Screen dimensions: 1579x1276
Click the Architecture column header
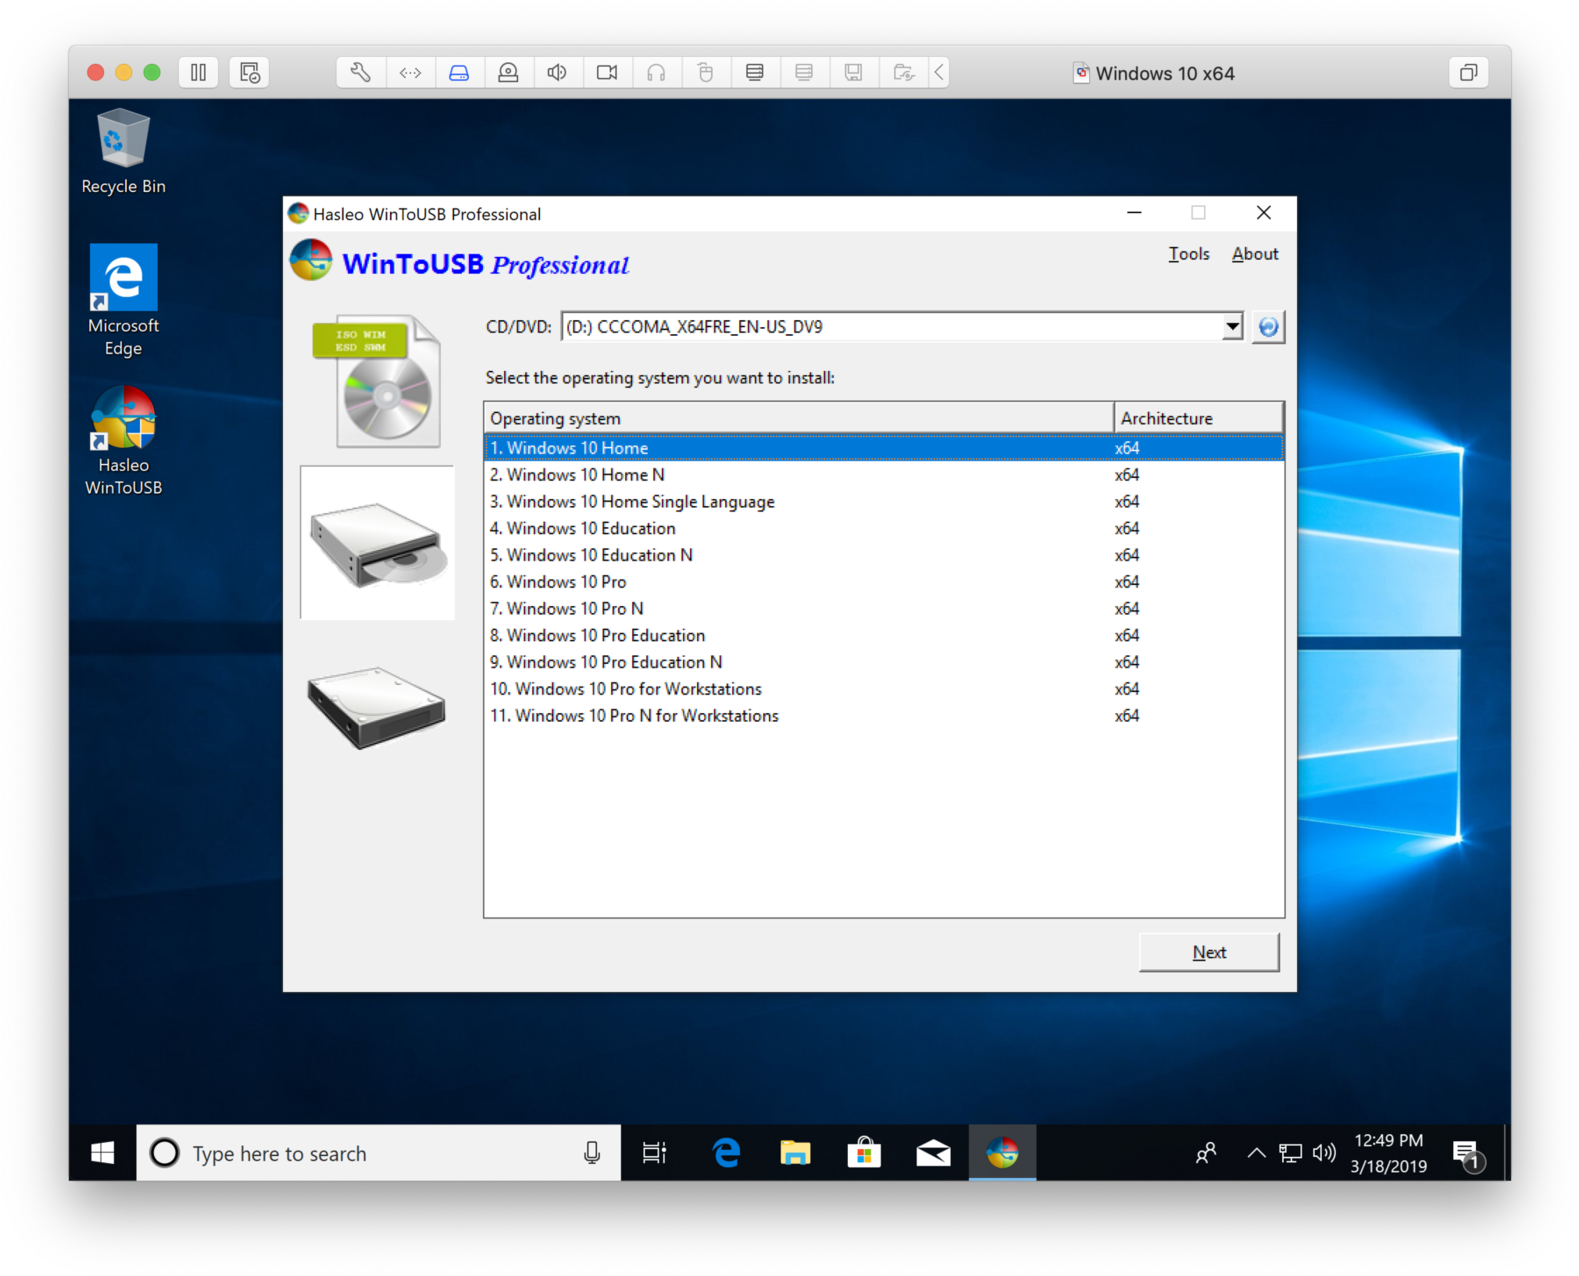click(x=1197, y=418)
